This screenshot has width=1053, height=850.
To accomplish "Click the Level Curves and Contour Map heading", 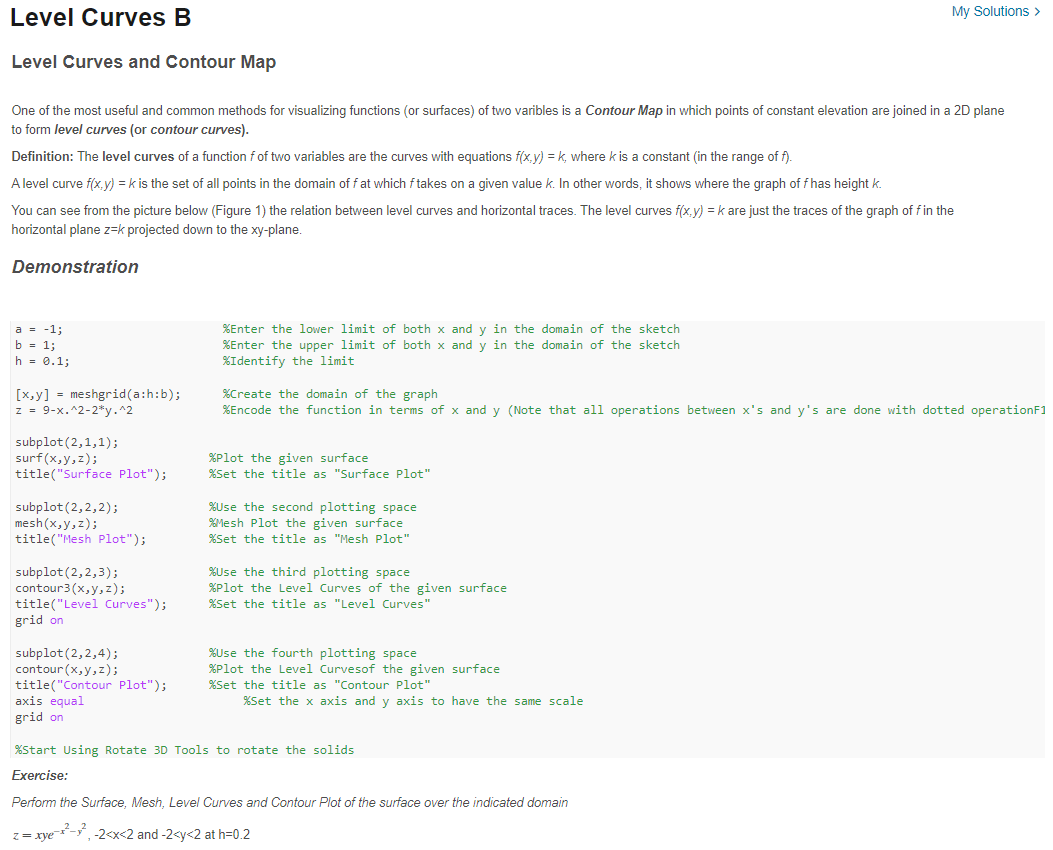I will click(143, 62).
